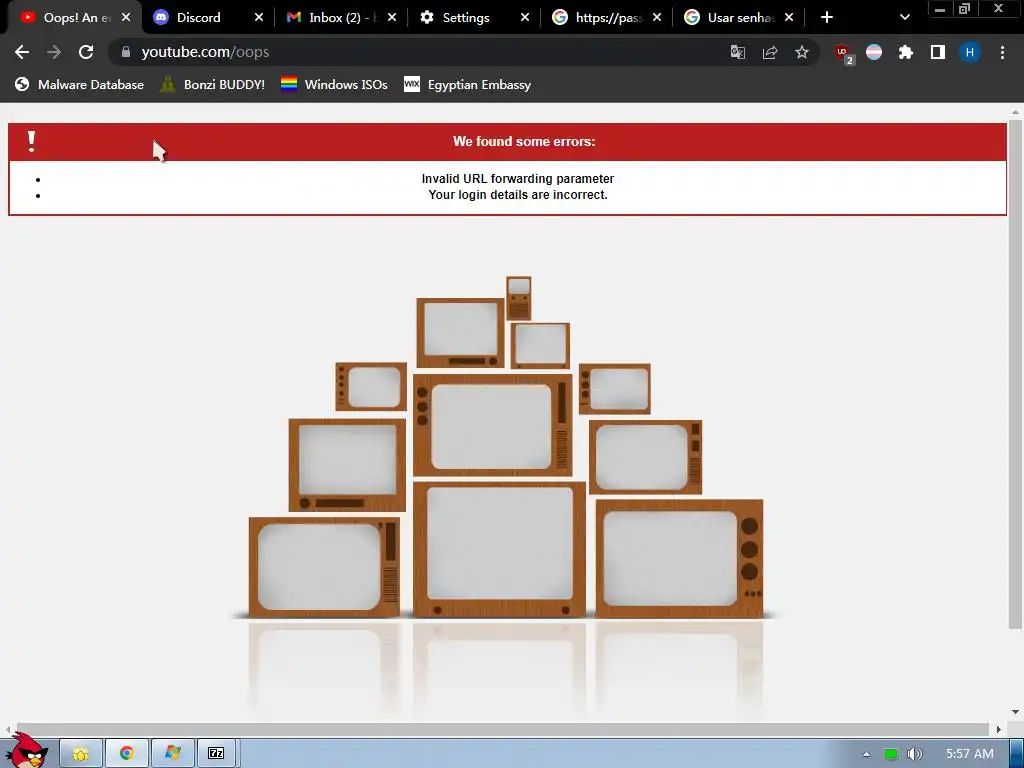Toggle the browser side panel icon
The height and width of the screenshot is (768, 1024).
tap(938, 52)
